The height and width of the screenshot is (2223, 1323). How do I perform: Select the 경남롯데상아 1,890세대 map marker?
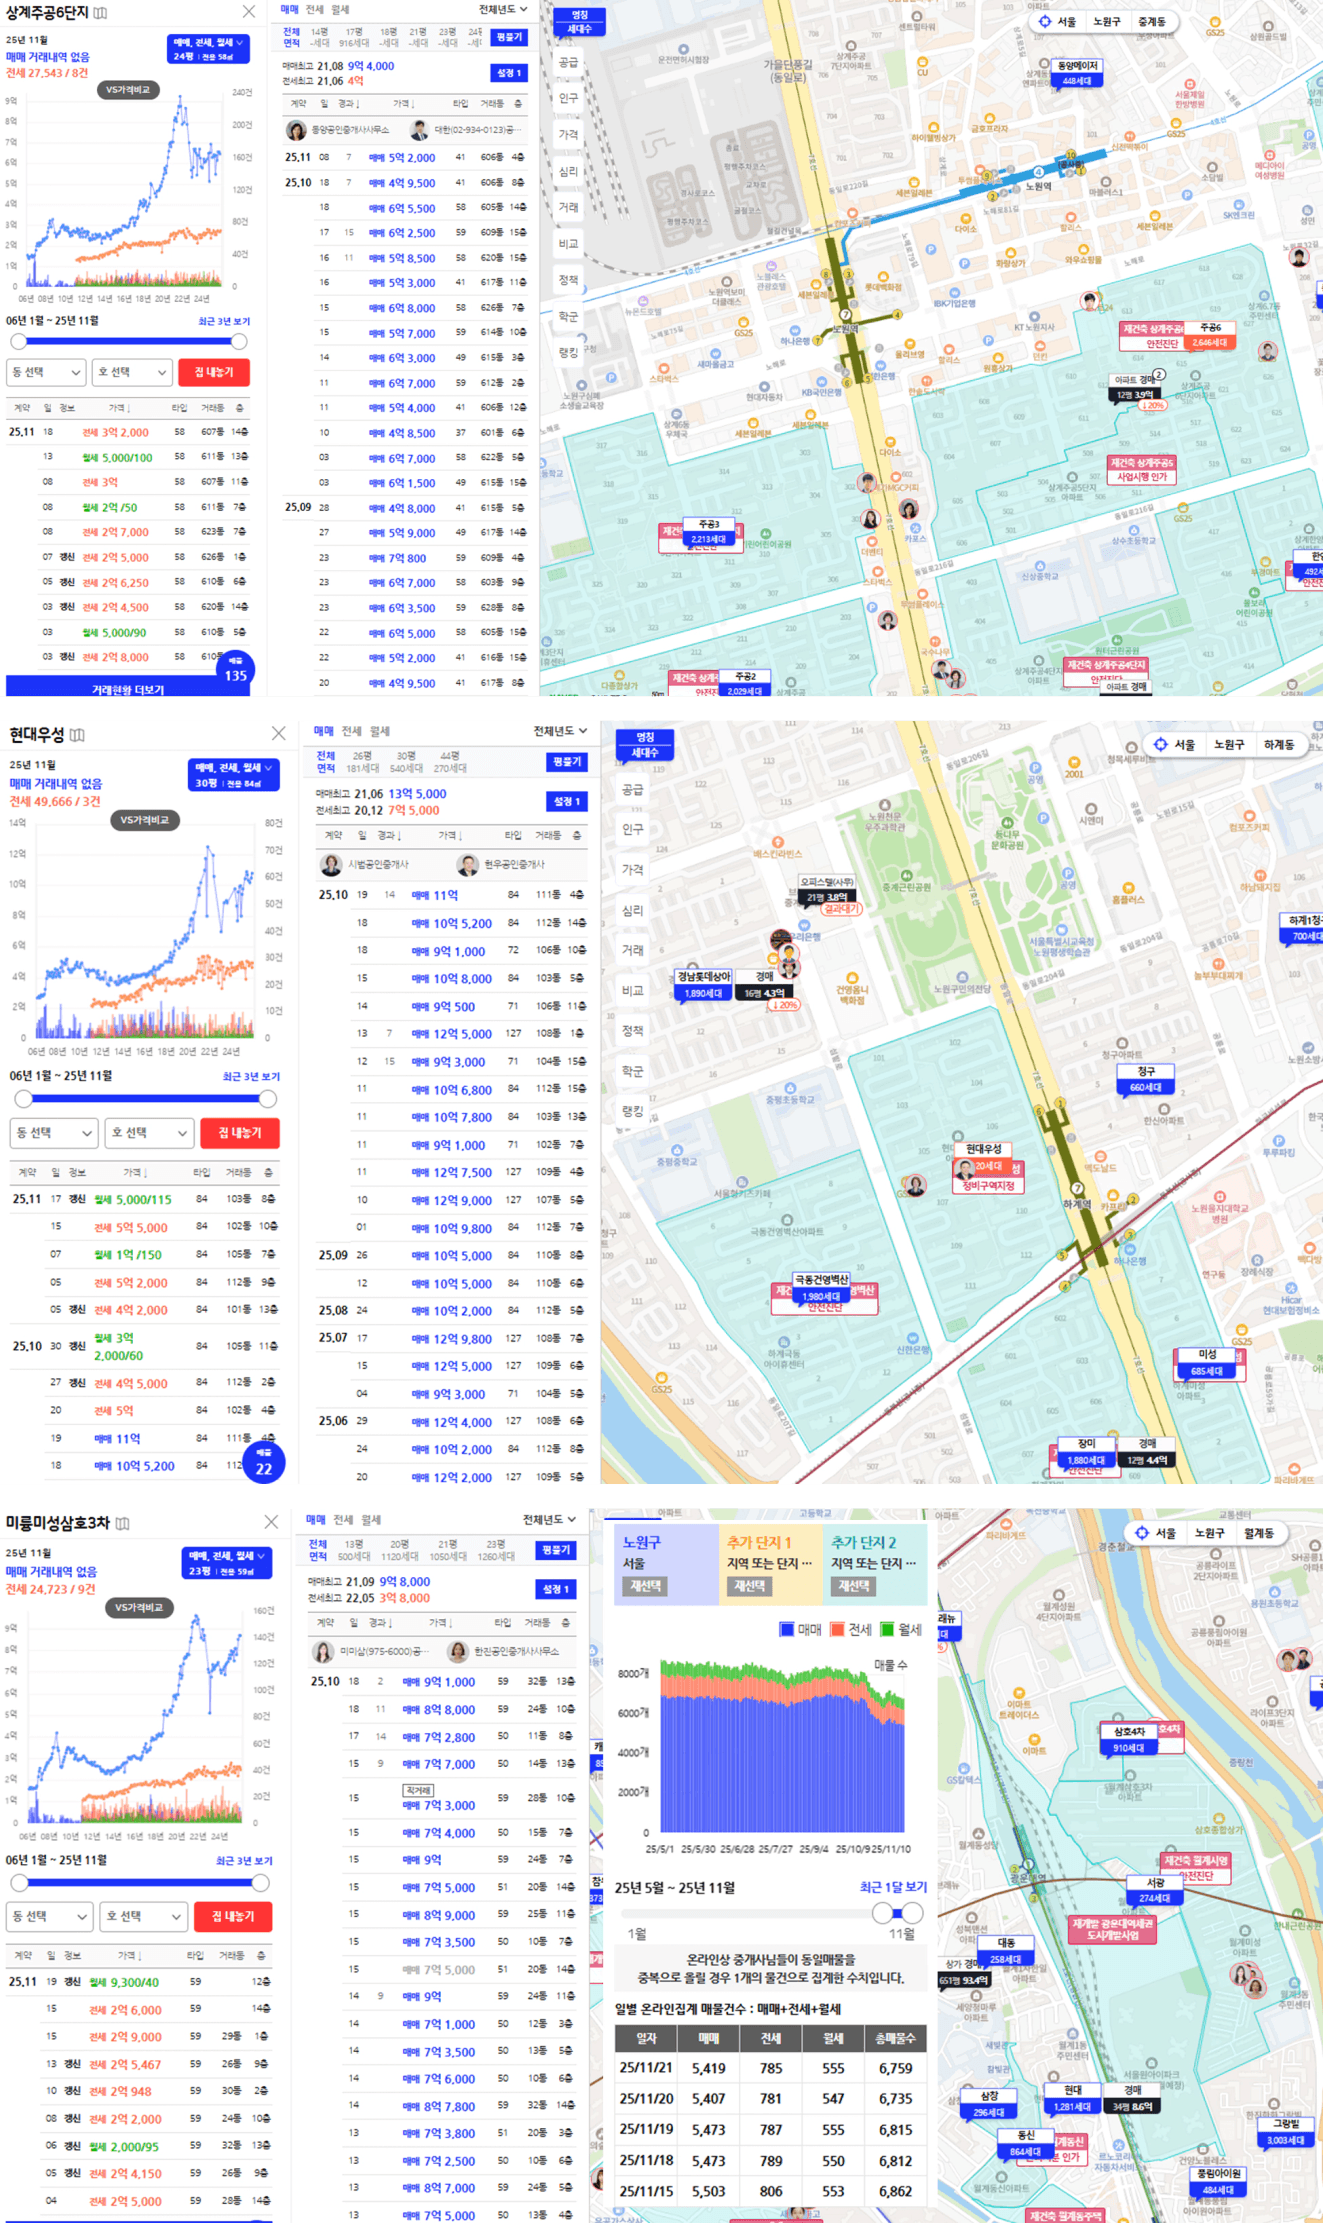coord(704,985)
